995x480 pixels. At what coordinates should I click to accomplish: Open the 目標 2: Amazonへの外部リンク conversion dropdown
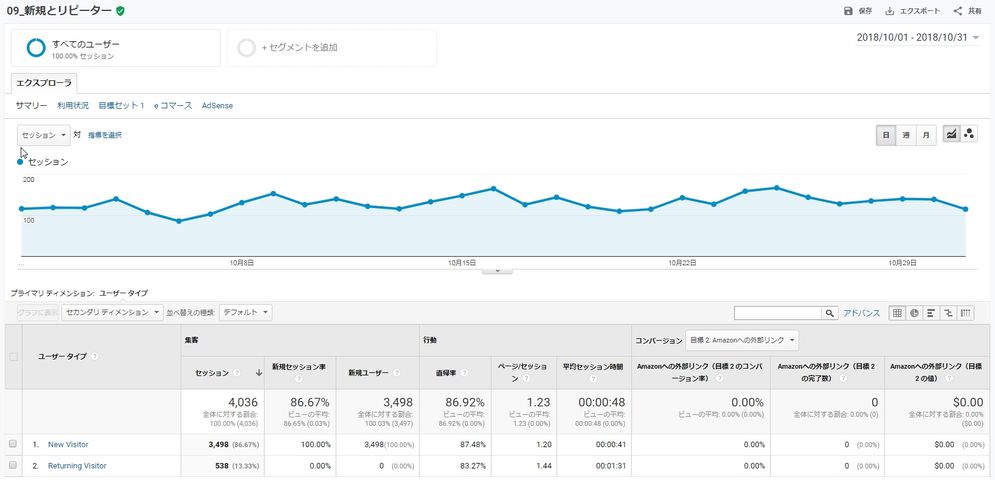[x=742, y=340]
